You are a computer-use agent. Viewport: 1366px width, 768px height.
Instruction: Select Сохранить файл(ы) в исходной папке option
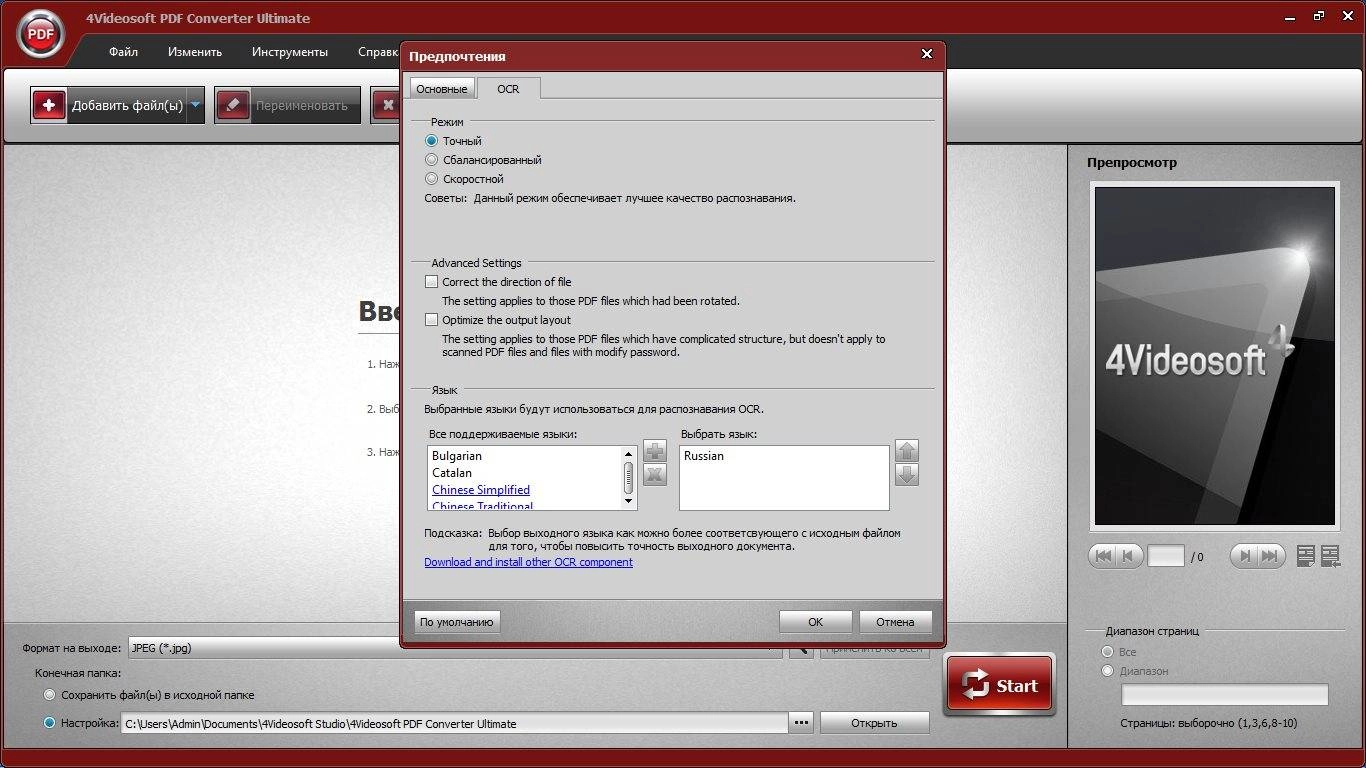pos(50,695)
